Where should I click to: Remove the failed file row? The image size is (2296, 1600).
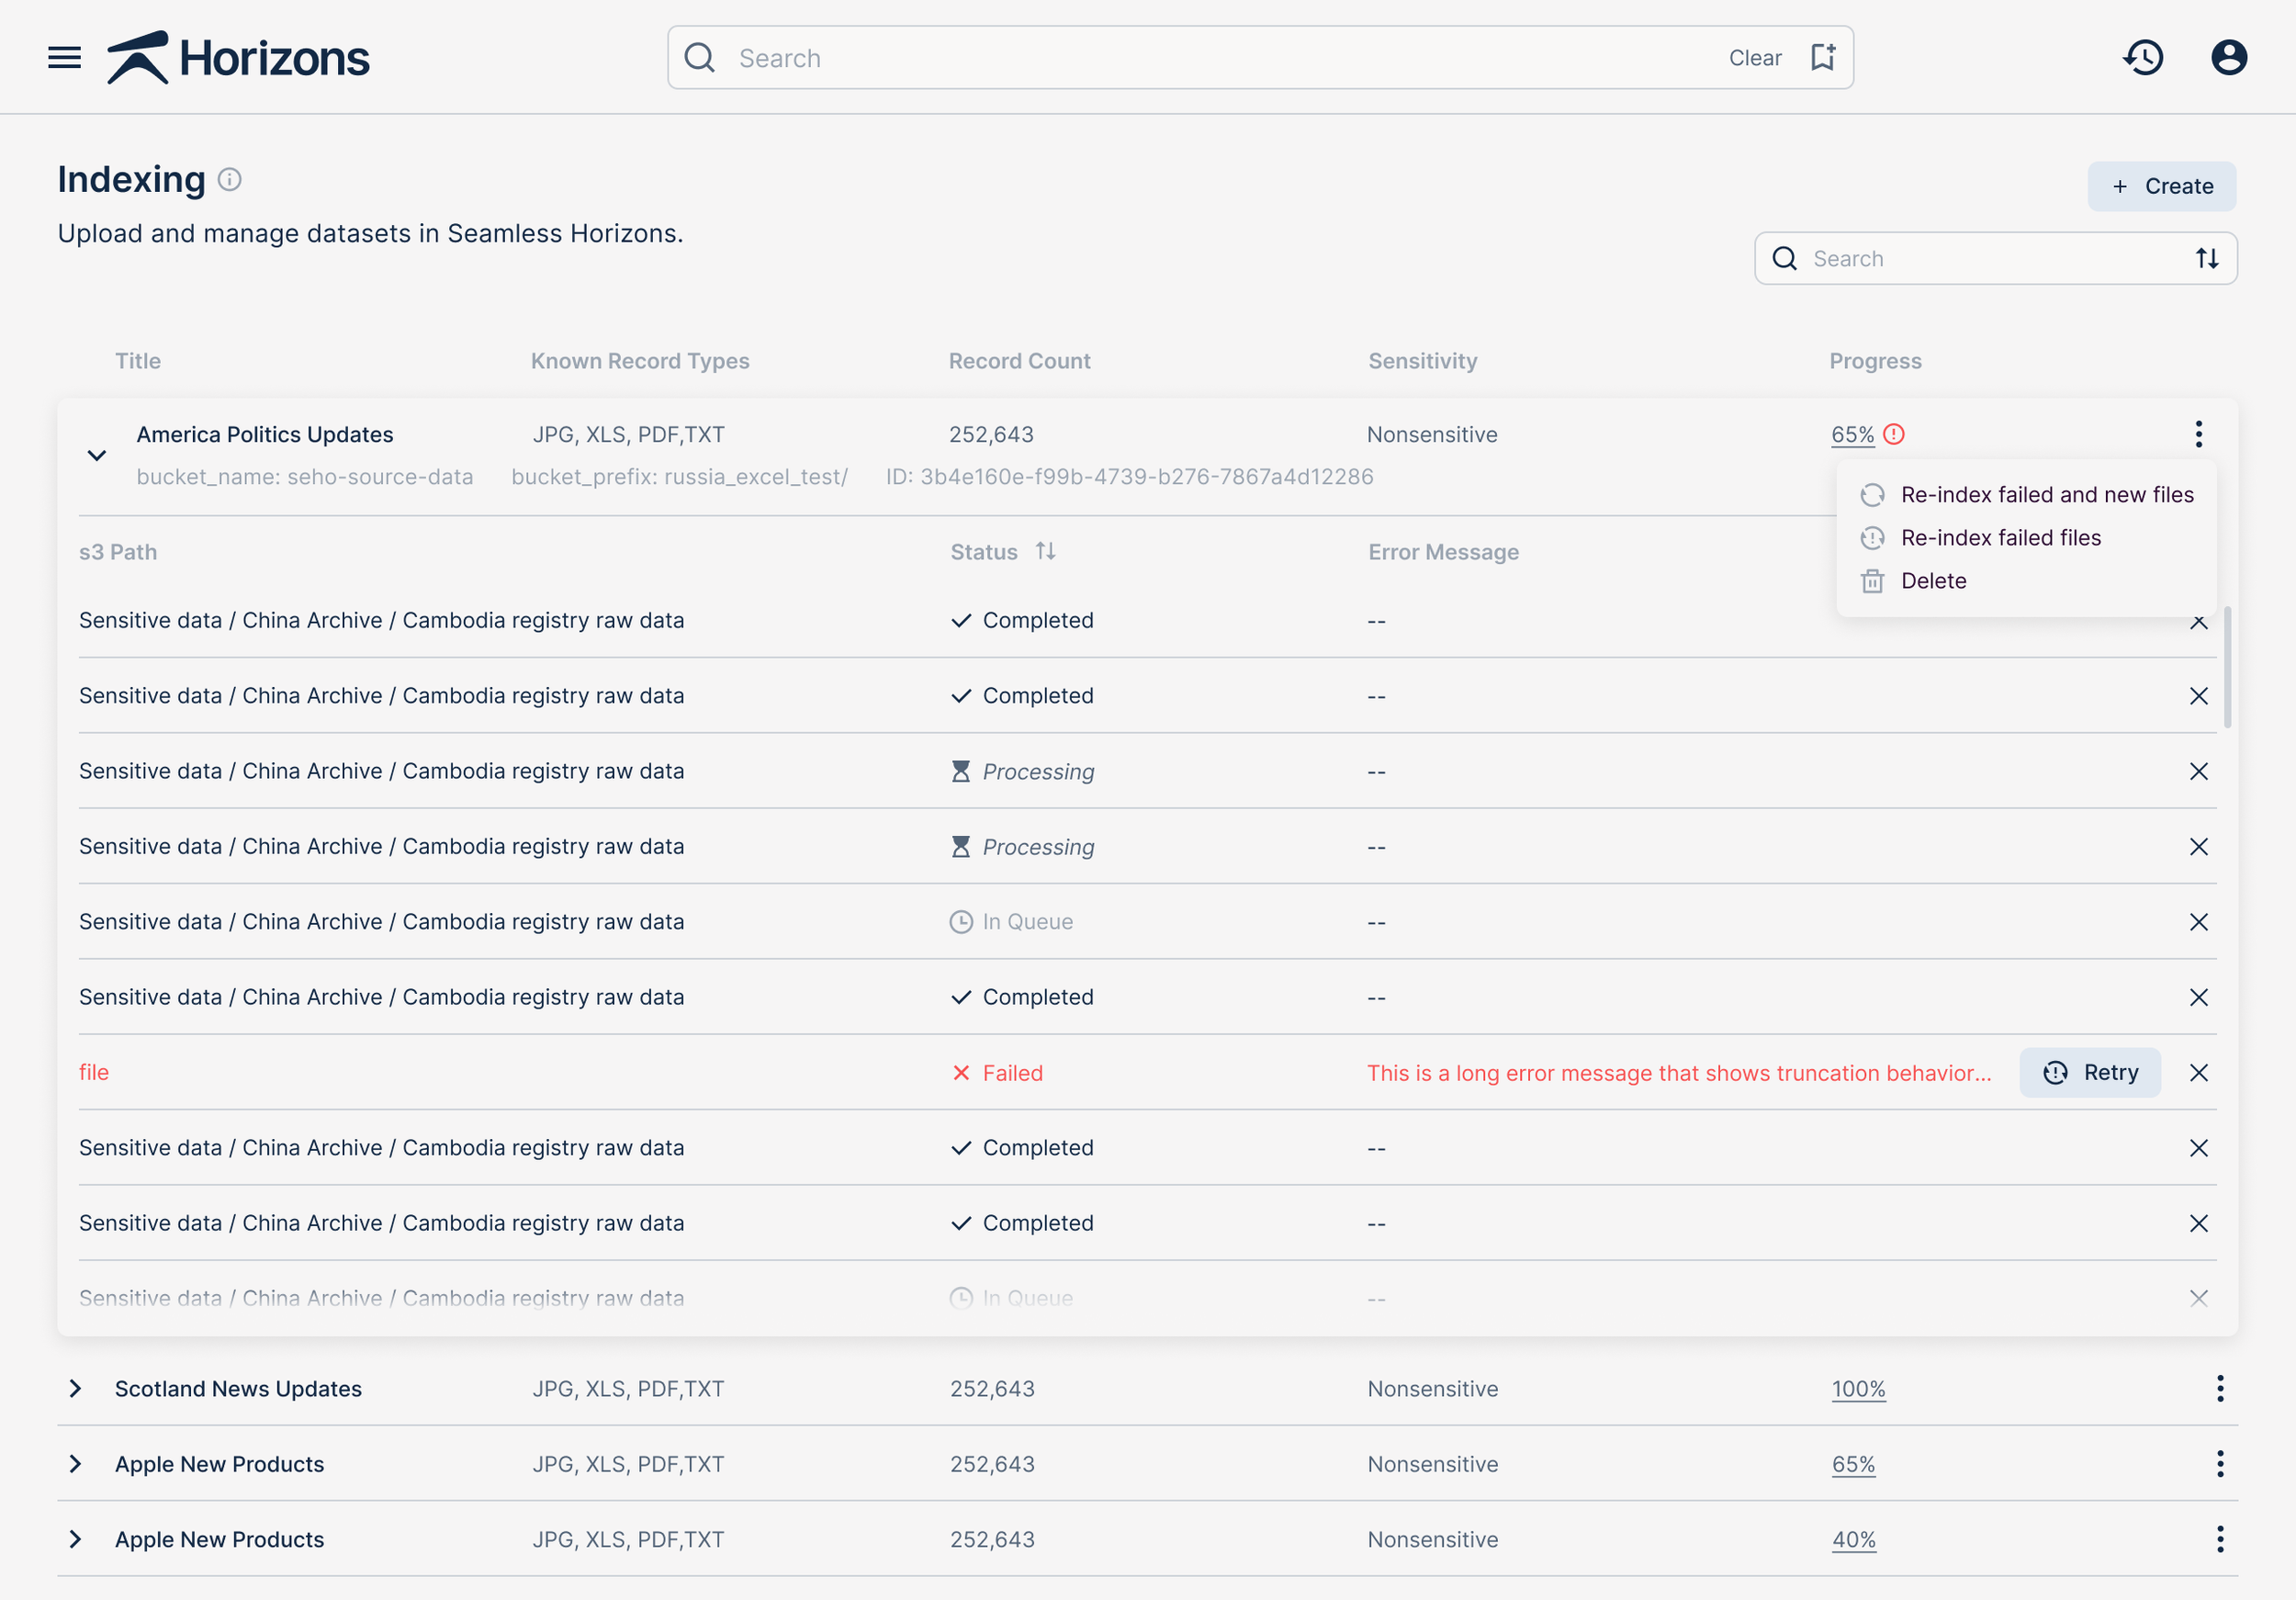[x=2198, y=1073]
